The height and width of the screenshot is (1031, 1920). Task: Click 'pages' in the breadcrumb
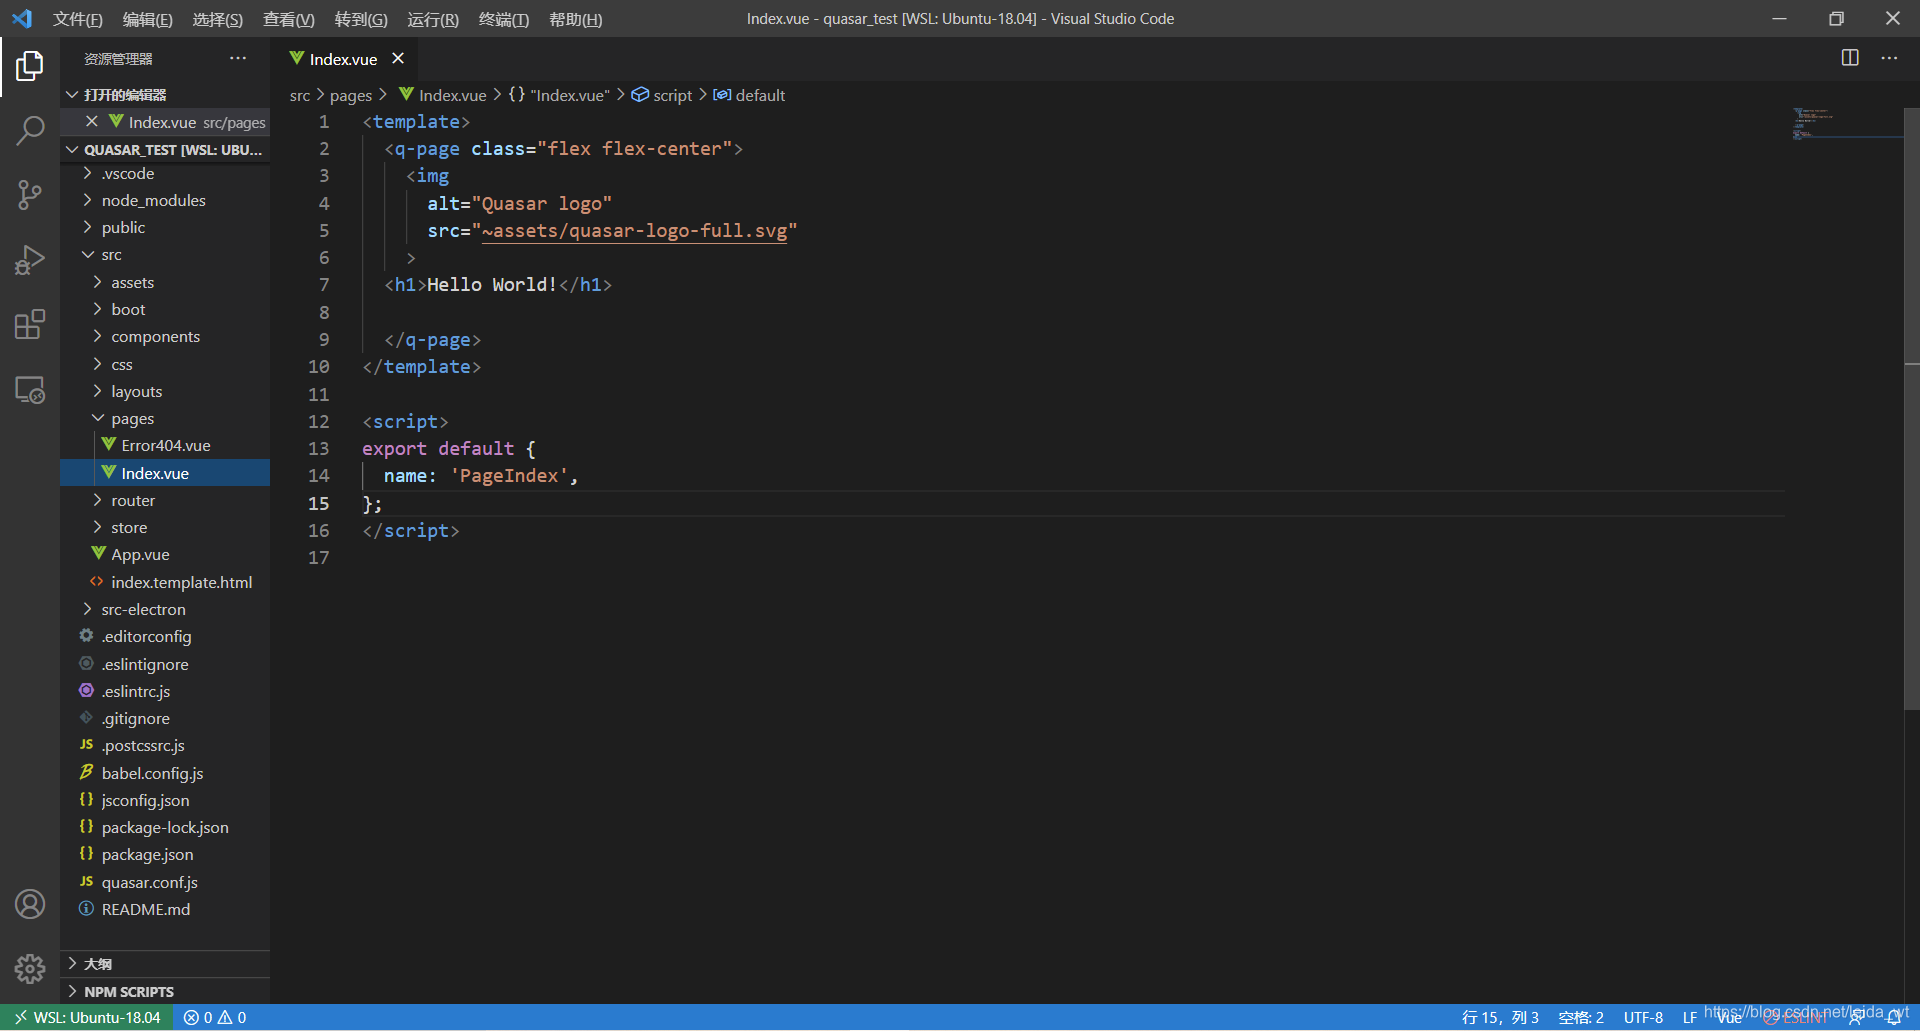350,95
